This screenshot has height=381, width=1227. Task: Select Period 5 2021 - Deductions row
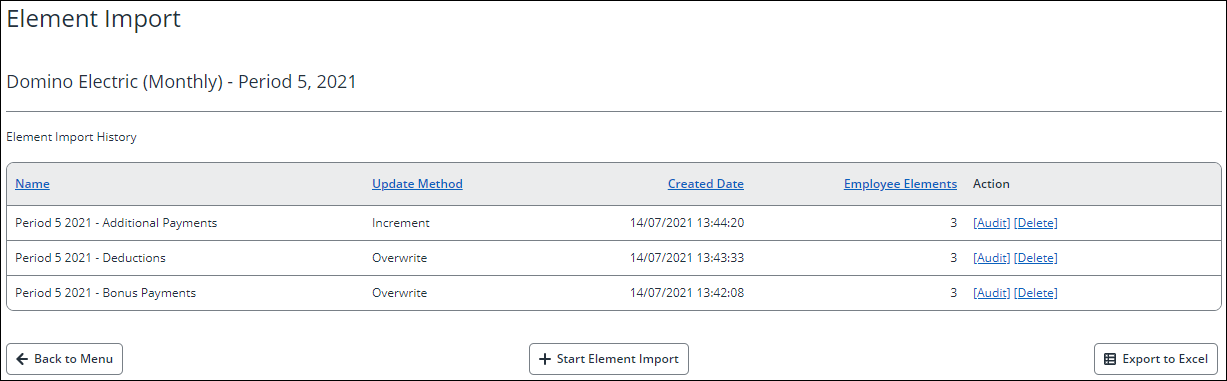(x=613, y=258)
